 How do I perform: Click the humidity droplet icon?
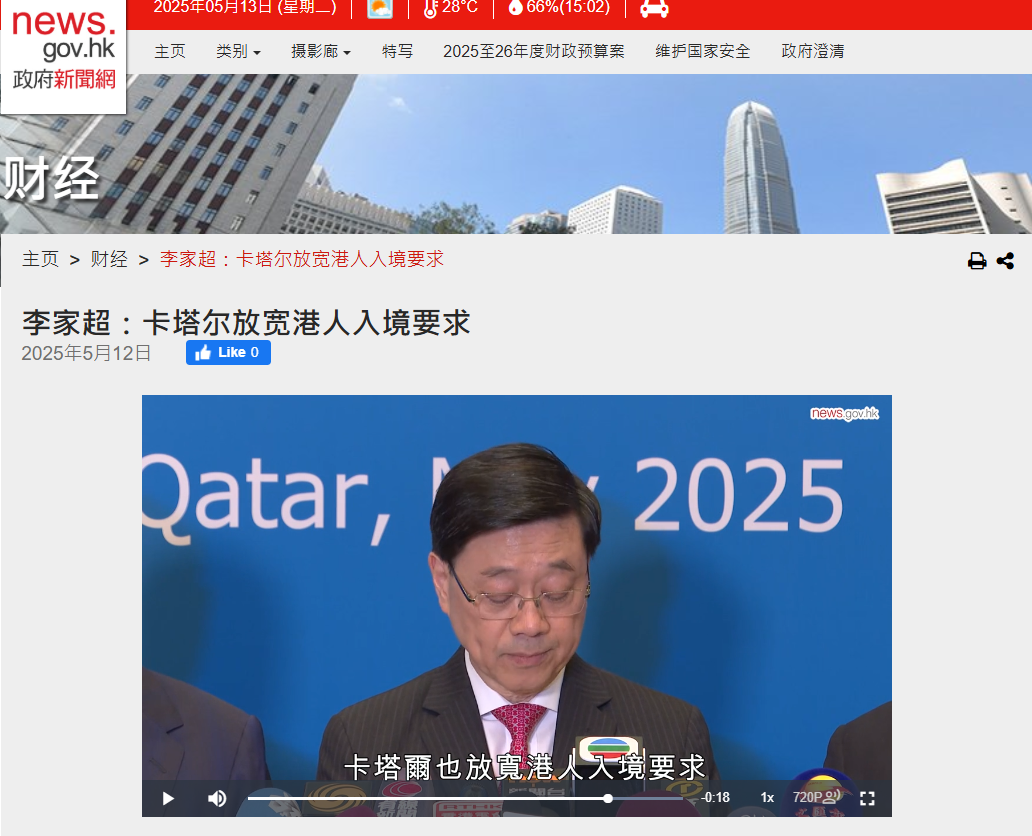pos(516,8)
